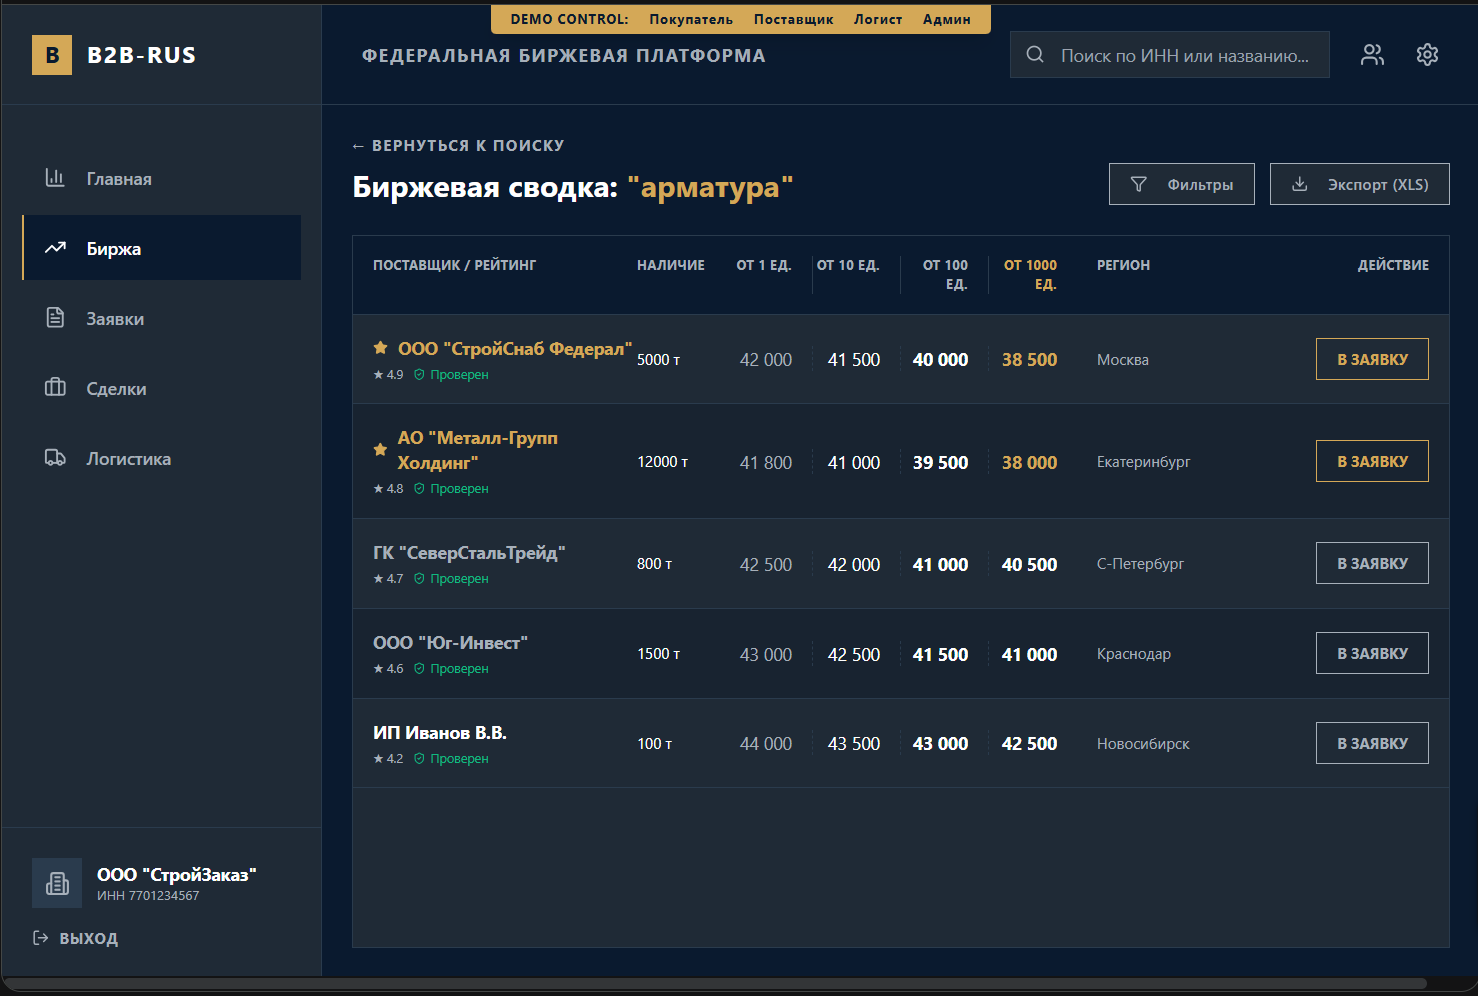This screenshot has height=996, width=1478.
Task: Focus the search by ИНН input field
Action: (x=1184, y=56)
